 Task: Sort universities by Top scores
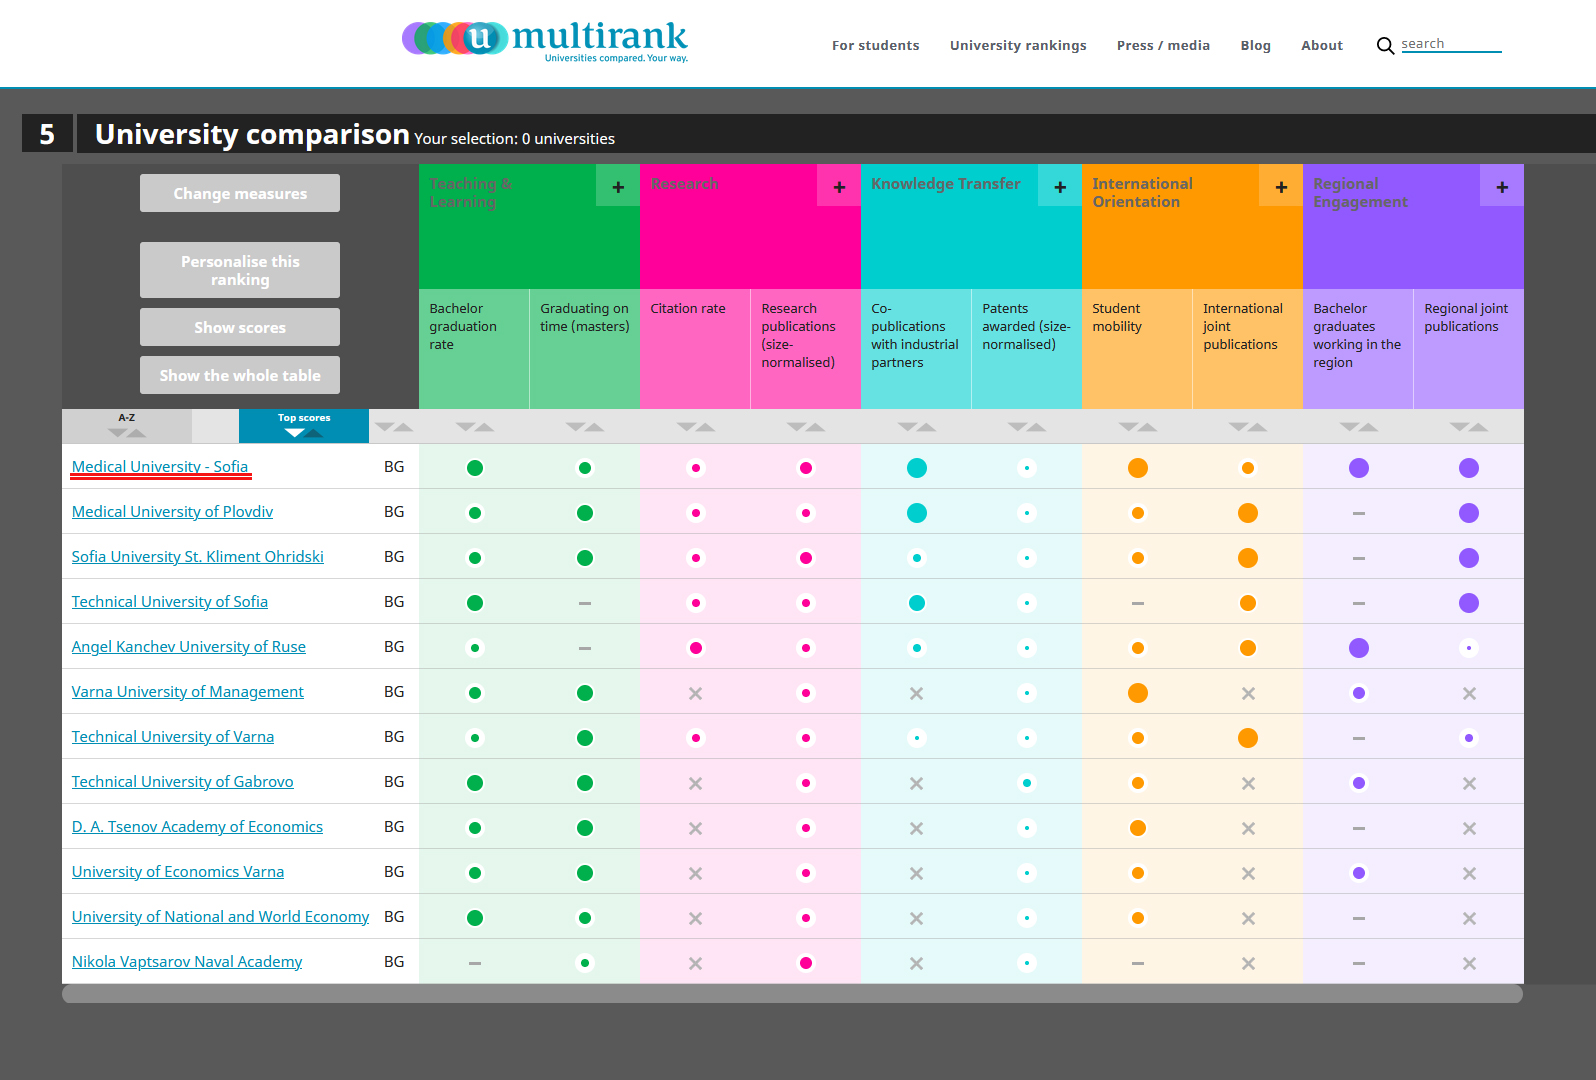click(304, 426)
